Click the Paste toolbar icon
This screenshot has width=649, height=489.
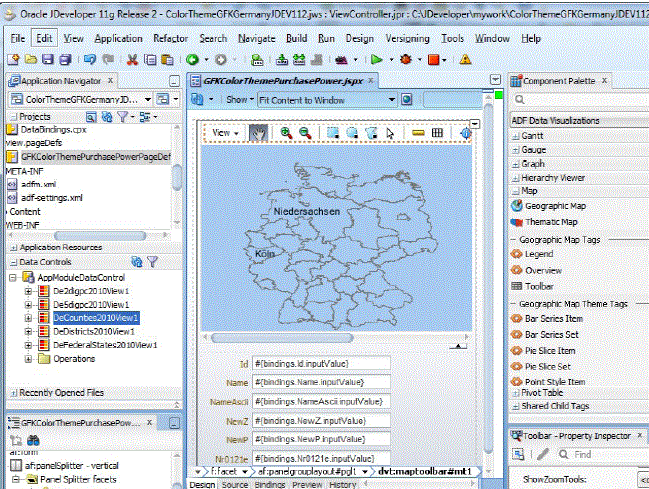click(167, 60)
